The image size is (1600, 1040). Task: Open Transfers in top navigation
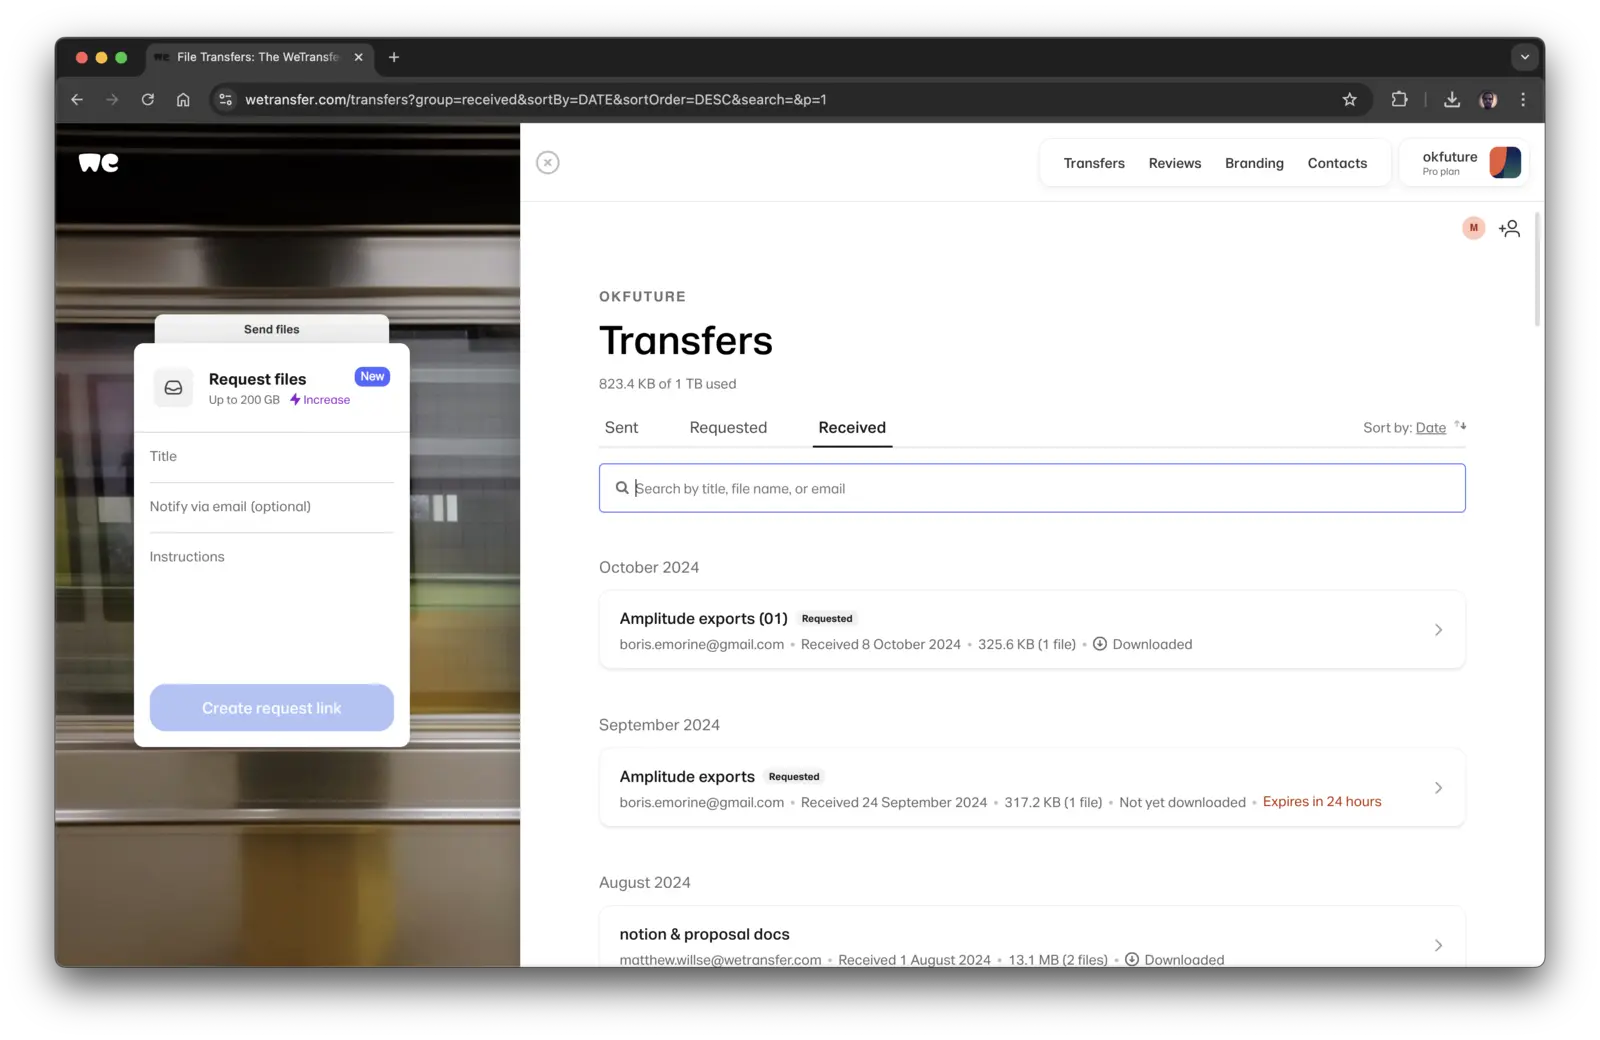[1094, 163]
